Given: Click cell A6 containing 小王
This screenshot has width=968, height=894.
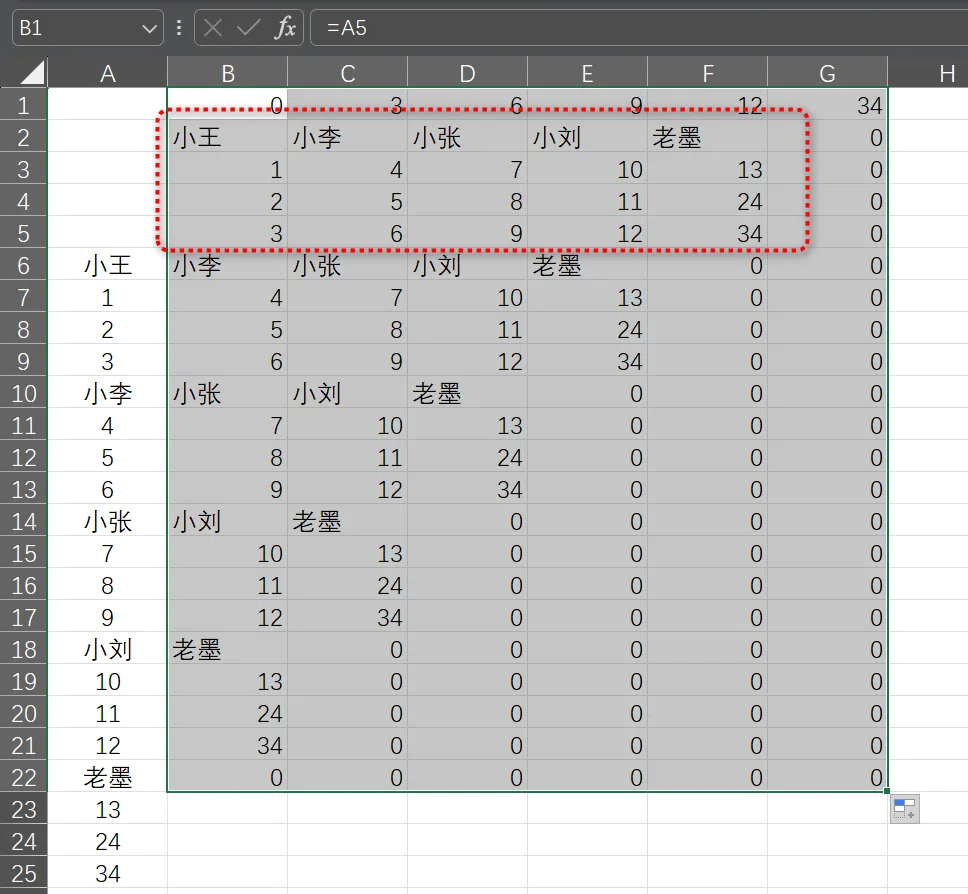Looking at the screenshot, I should pos(107,265).
